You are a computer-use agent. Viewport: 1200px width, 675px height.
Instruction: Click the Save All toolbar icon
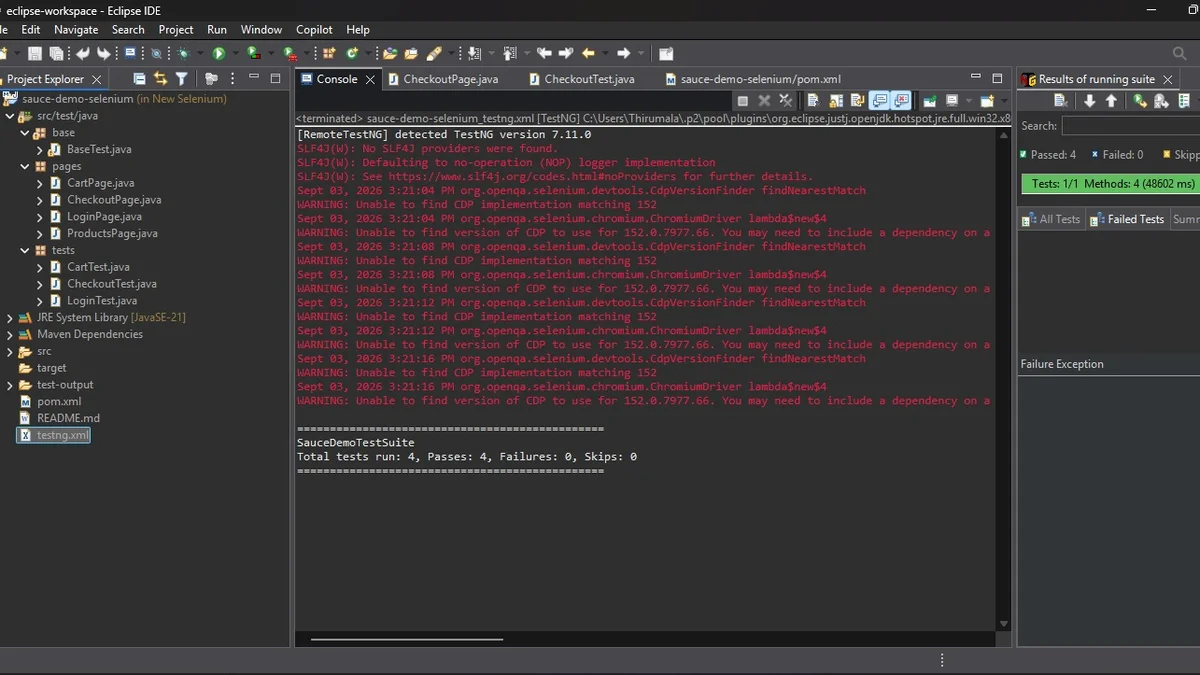(57, 53)
